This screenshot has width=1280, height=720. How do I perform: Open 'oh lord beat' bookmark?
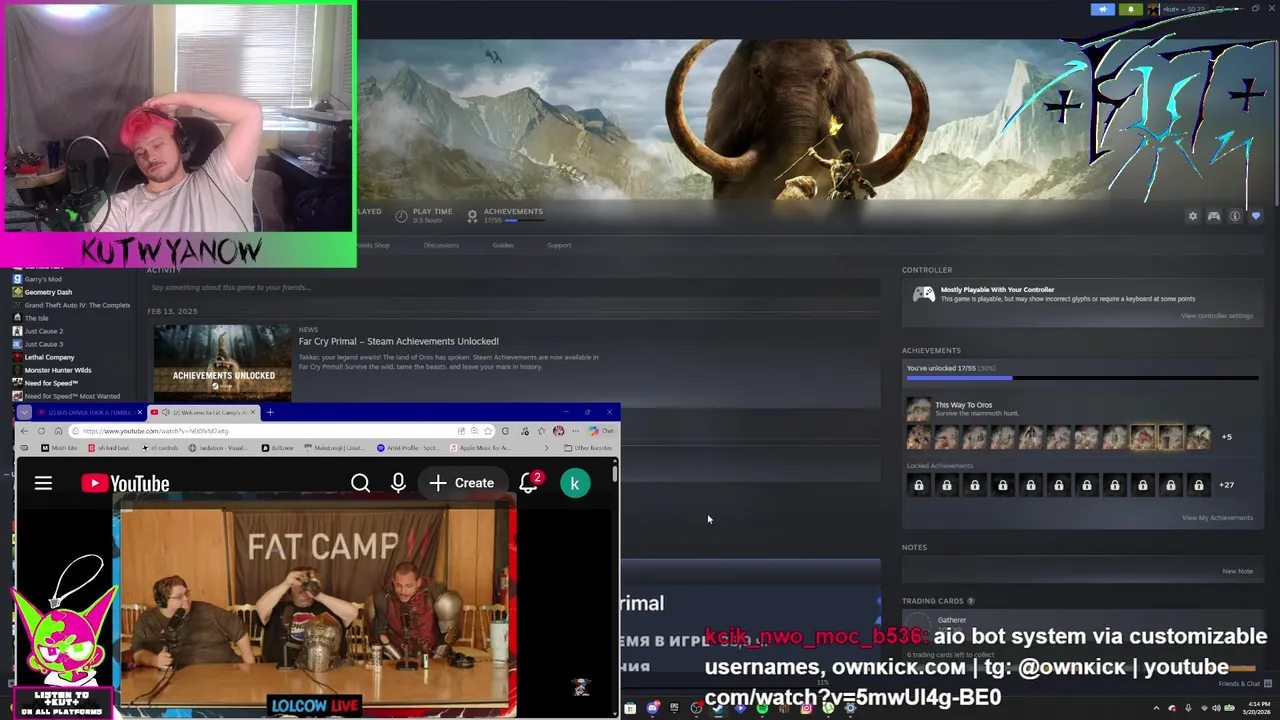click(x=110, y=448)
